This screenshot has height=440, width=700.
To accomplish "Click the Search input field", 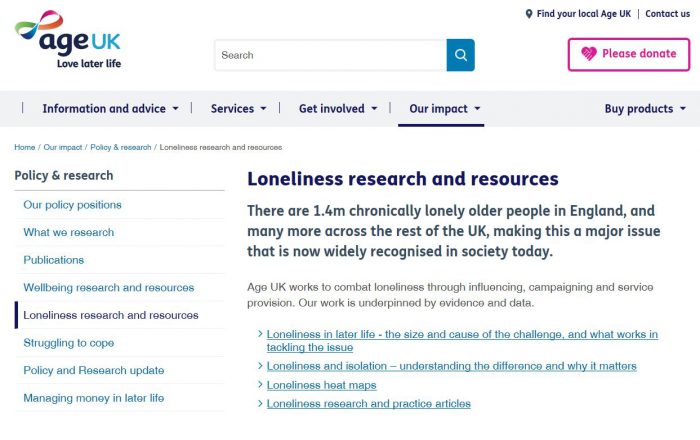I will 330,55.
